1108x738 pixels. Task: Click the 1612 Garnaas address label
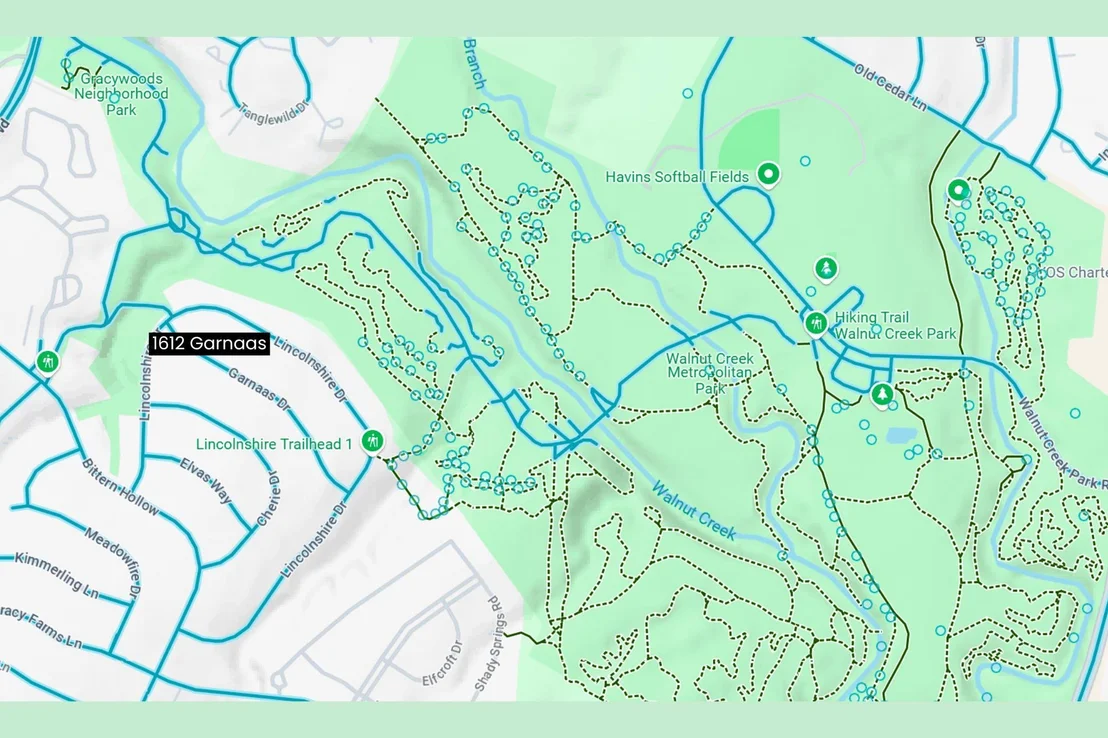point(209,344)
